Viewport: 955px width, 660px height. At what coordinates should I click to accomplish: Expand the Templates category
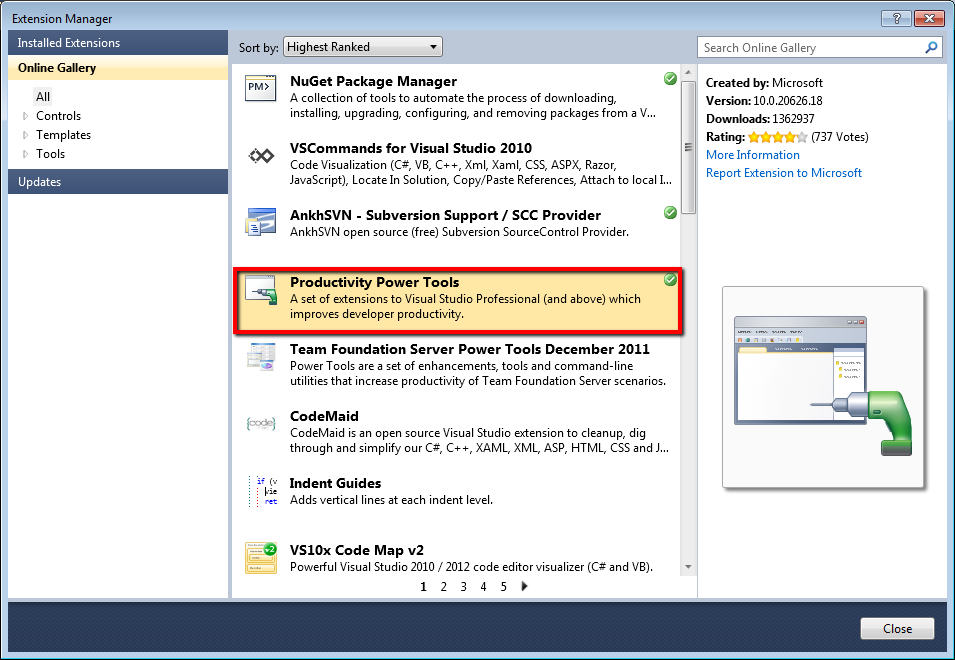[26, 135]
